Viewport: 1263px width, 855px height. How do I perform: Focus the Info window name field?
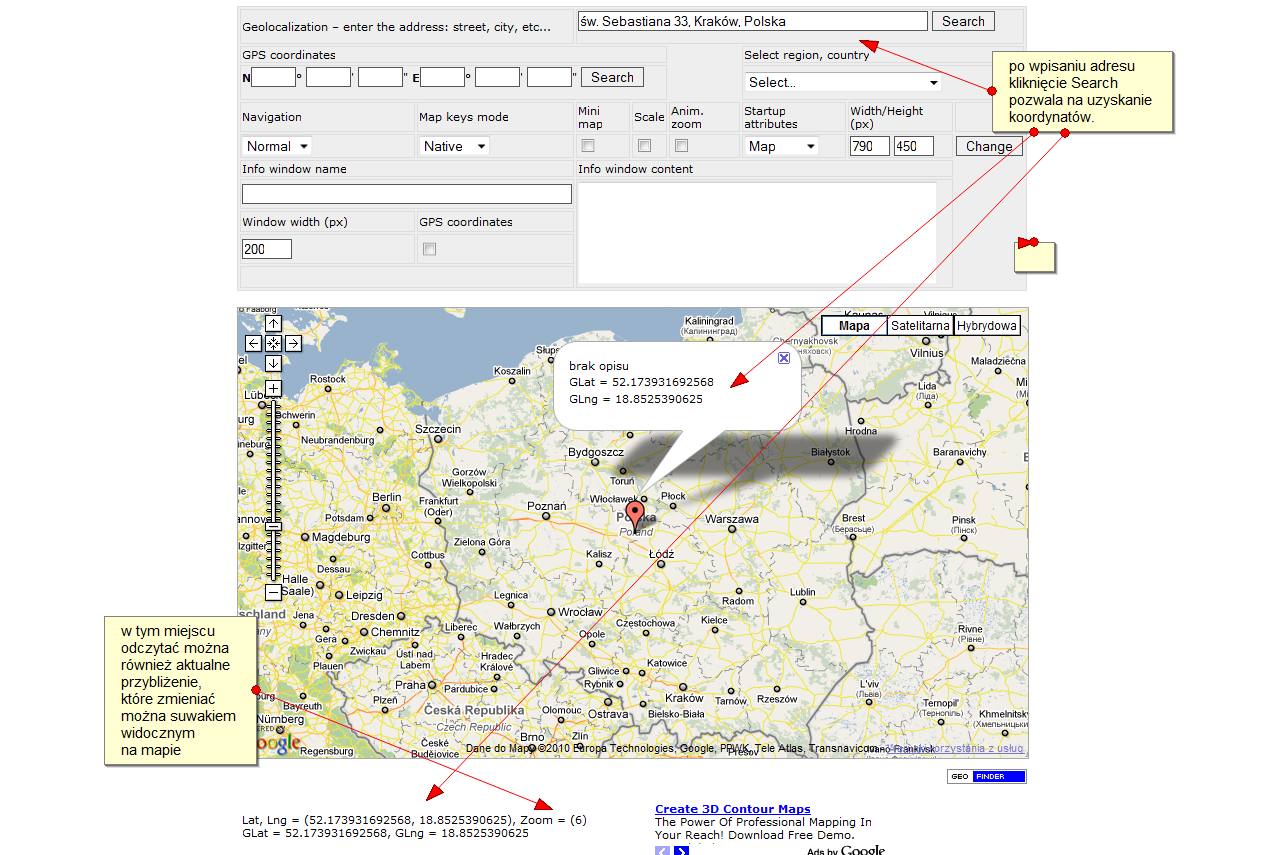click(x=407, y=194)
